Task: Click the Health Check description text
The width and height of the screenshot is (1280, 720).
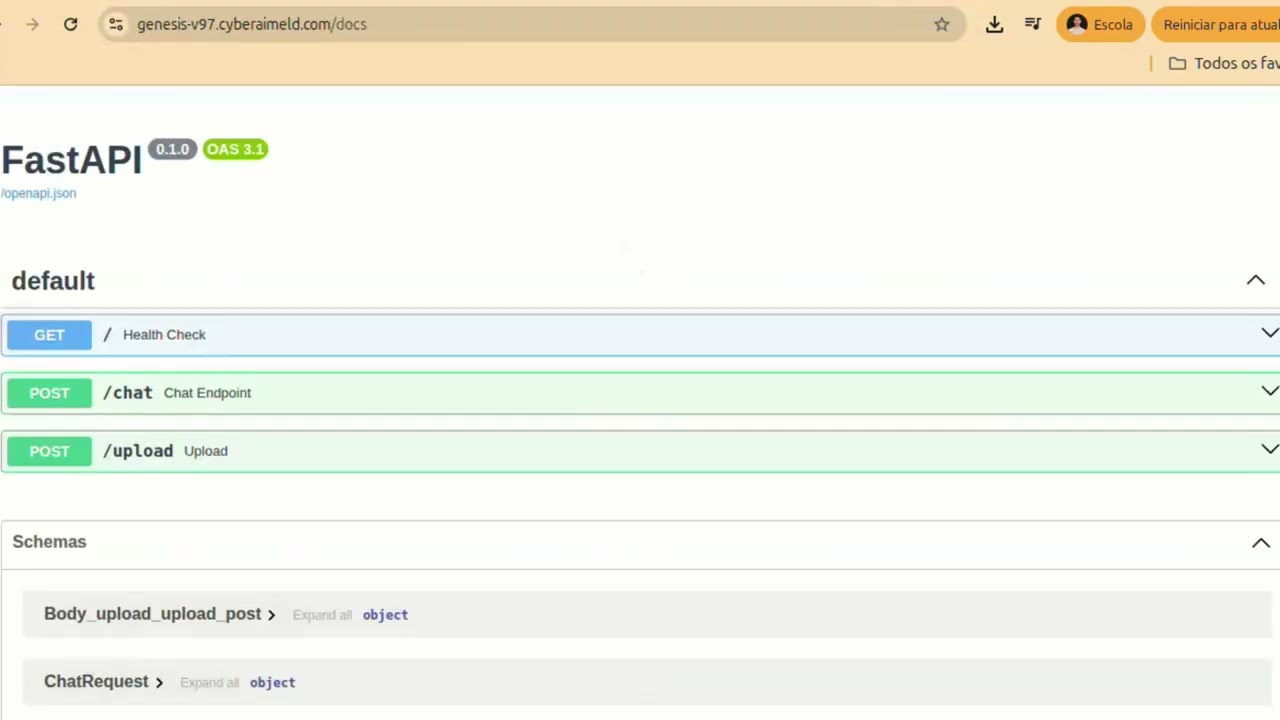Action: [164, 335]
